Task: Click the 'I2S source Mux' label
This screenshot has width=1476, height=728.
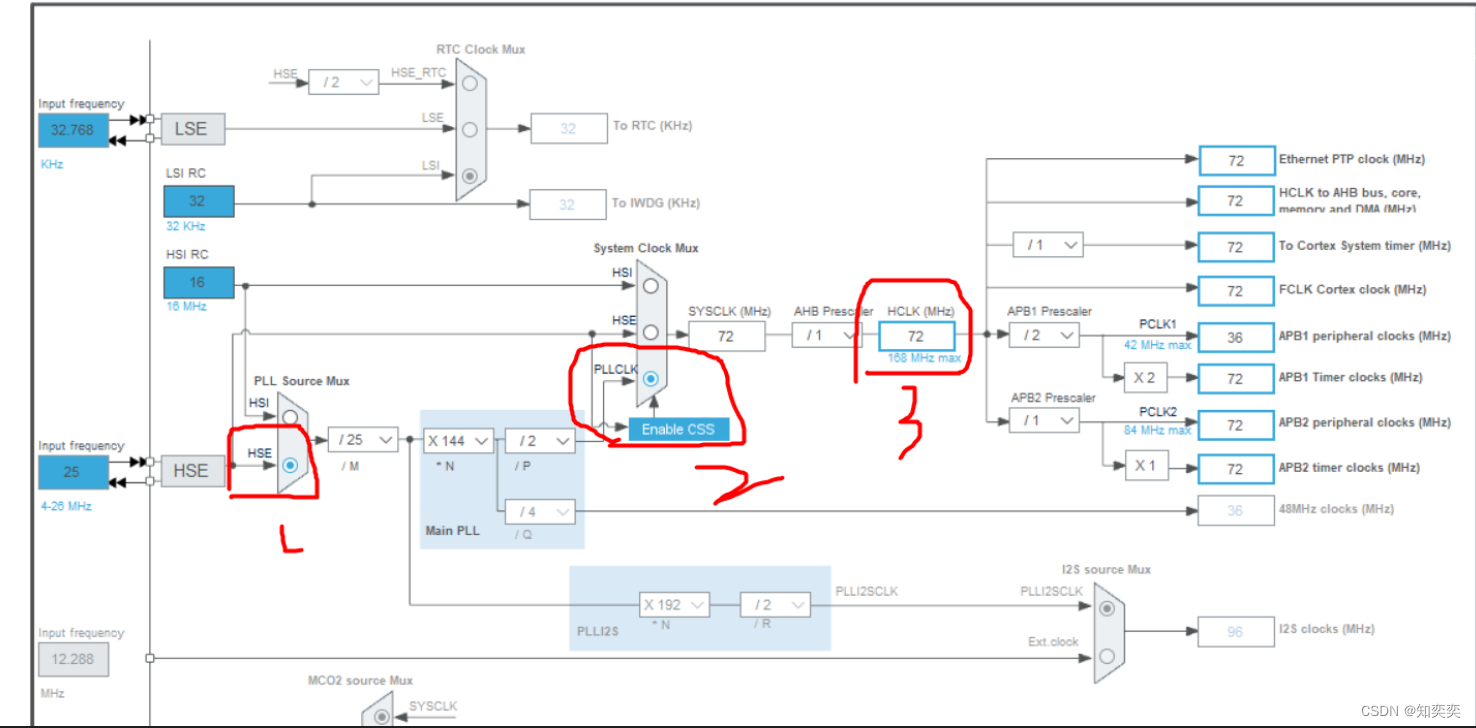Action: [1106, 569]
